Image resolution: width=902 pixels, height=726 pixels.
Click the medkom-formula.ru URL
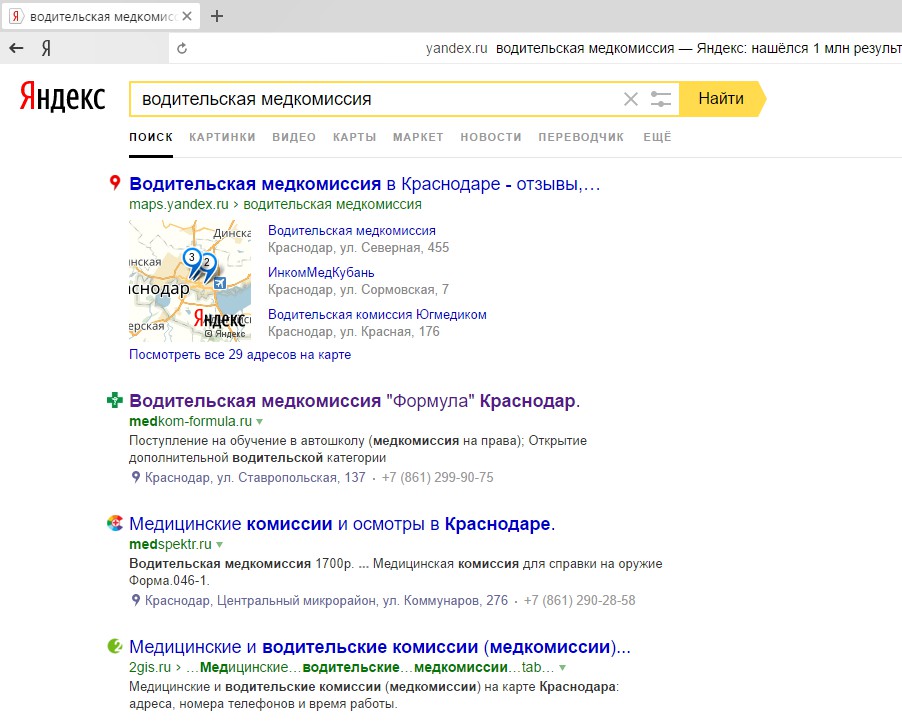pos(190,421)
